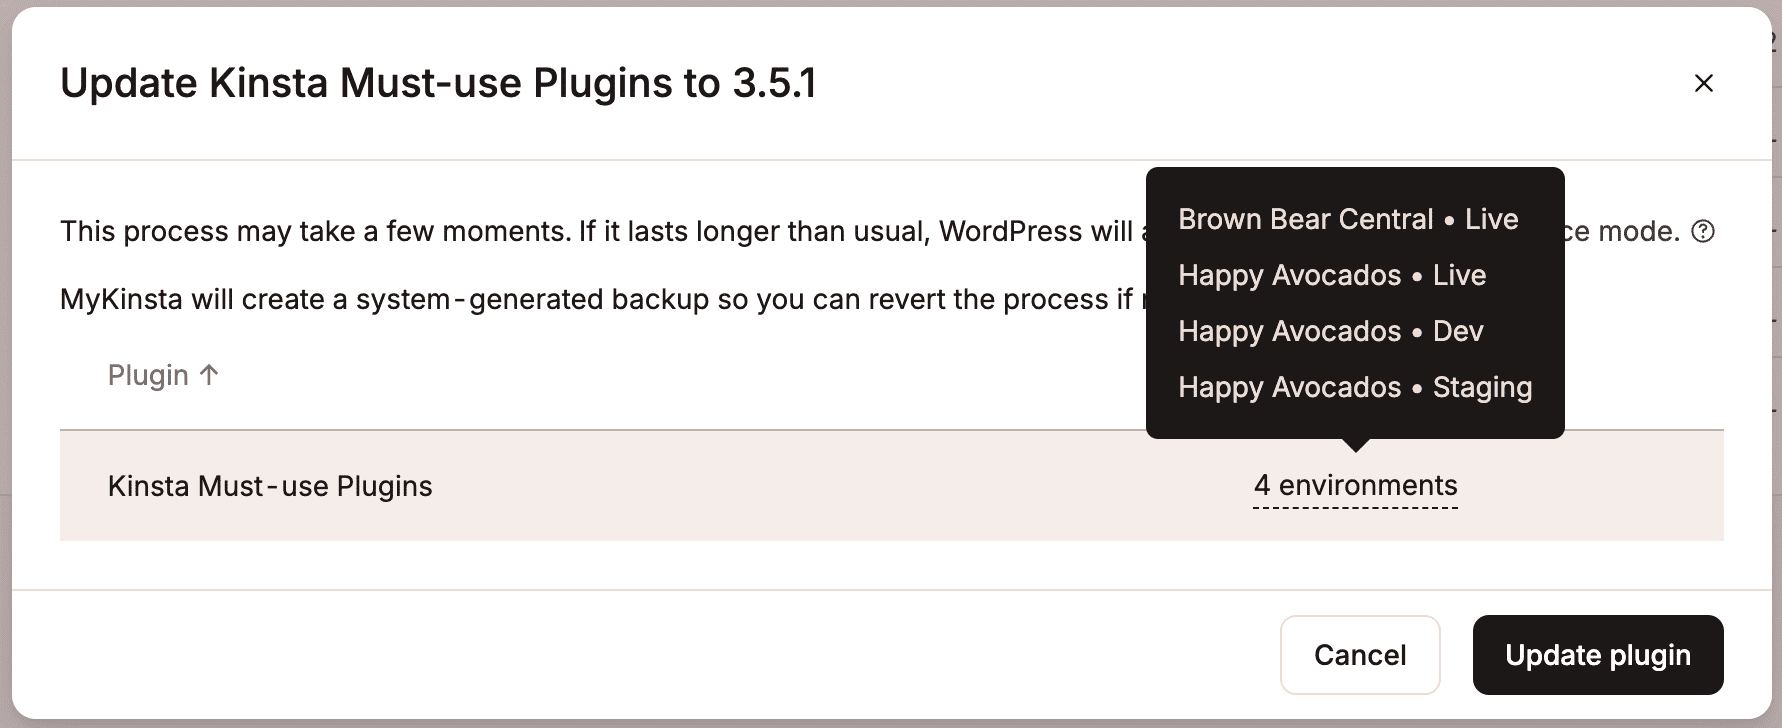The image size is (1782, 728).
Task: Click the dialog title Update Kinsta Must-use Plugins
Action: [x=438, y=83]
